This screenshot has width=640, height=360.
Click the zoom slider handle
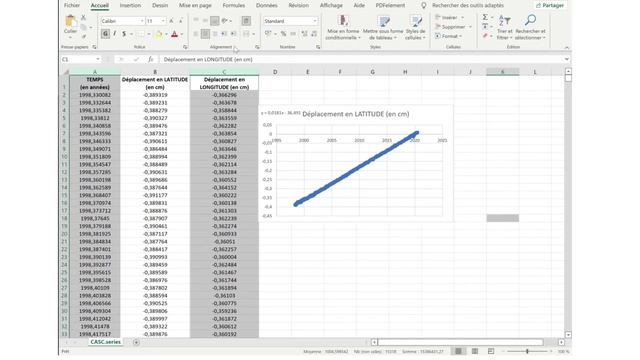527,351
